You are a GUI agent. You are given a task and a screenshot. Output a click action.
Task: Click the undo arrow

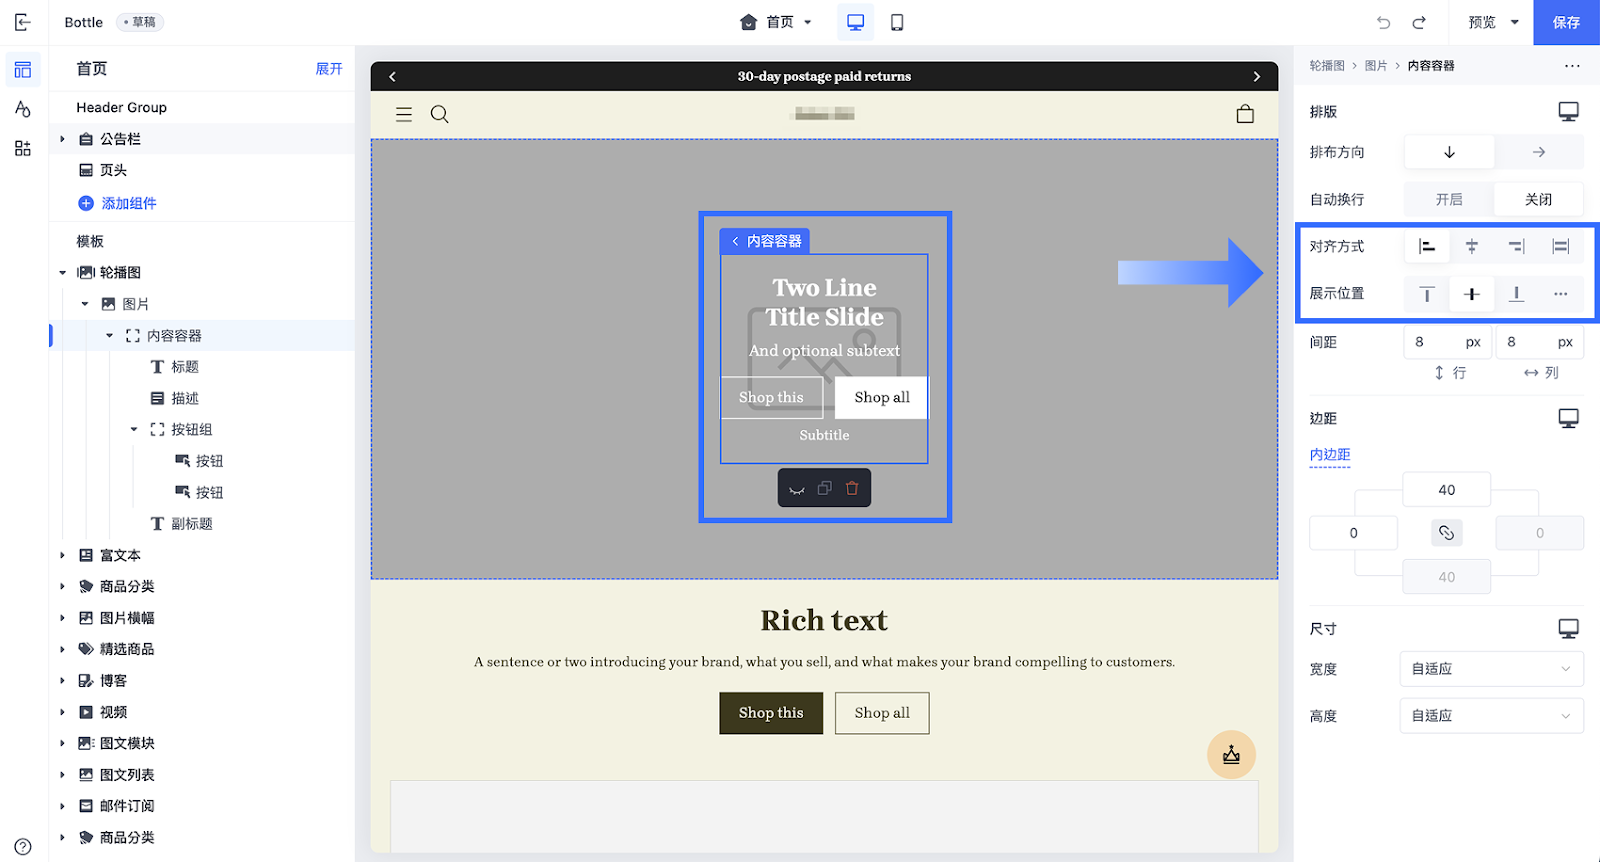coord(1384,22)
